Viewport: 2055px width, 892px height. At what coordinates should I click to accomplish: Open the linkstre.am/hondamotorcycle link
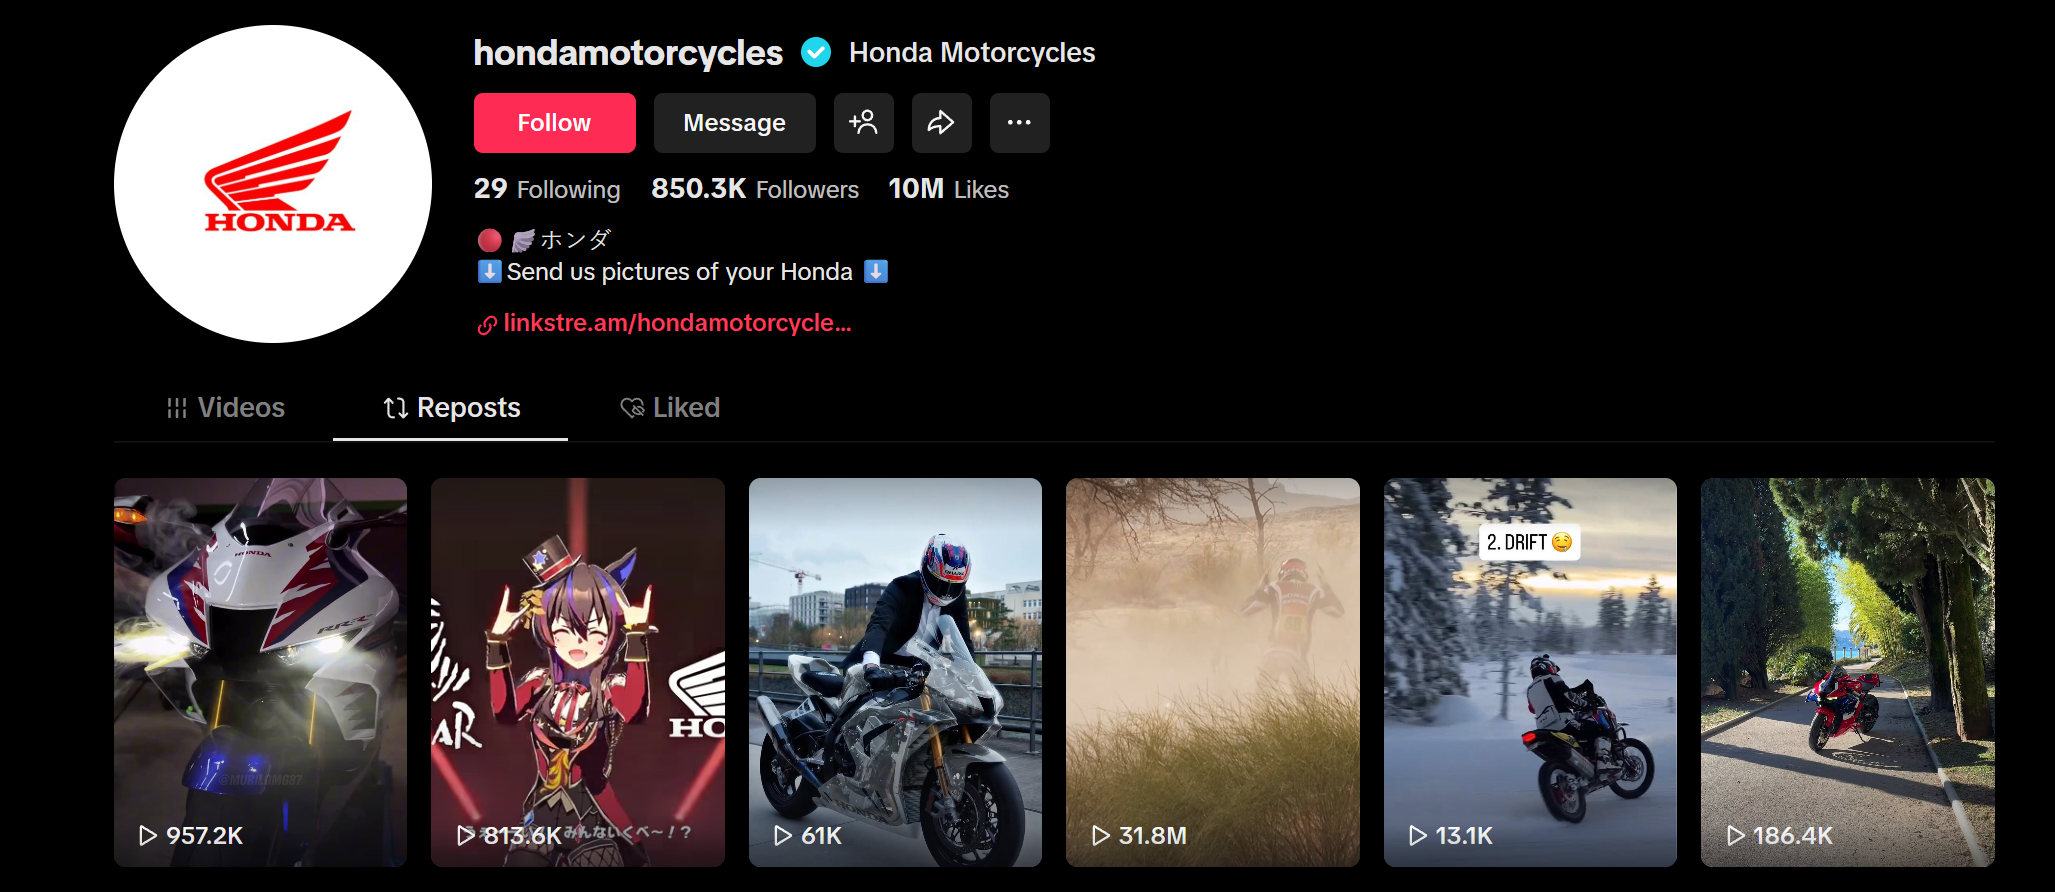click(677, 323)
